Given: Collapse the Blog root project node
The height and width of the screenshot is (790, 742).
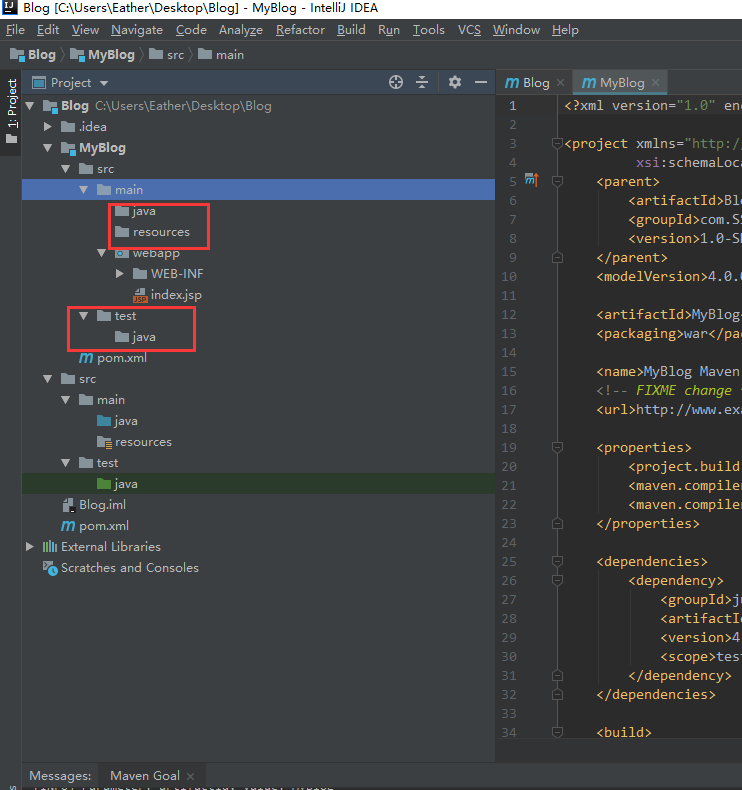Looking at the screenshot, I should coord(30,106).
